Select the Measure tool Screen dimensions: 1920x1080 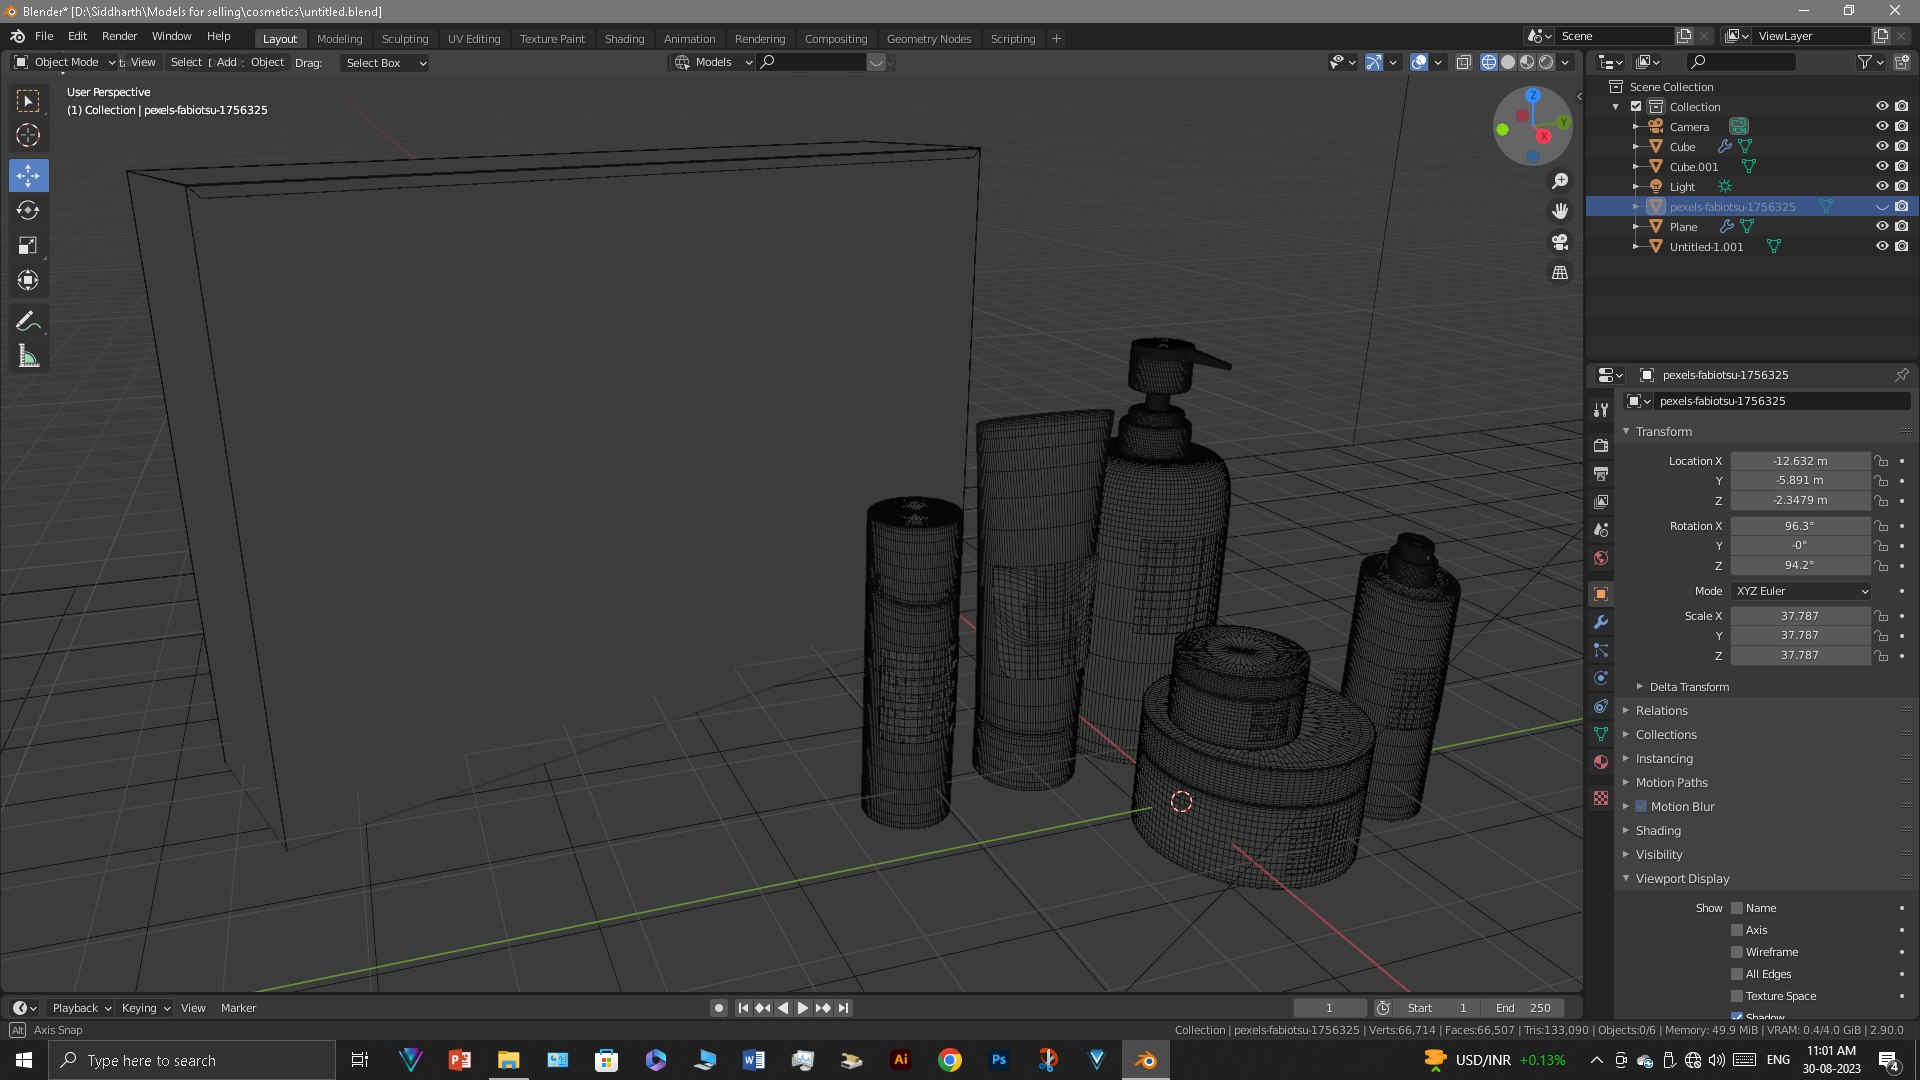click(28, 357)
